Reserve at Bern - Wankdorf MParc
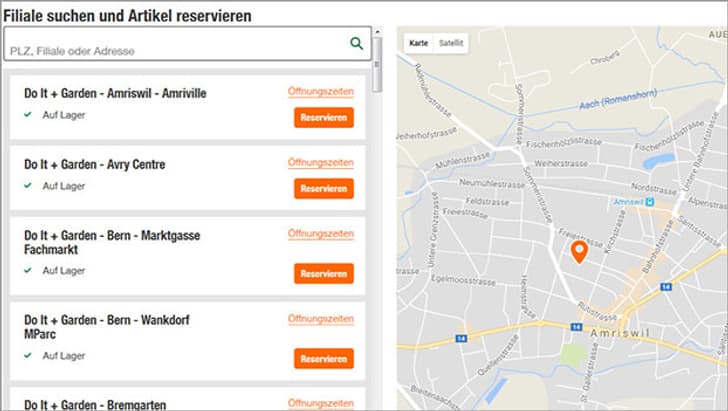The image size is (728, 411). click(x=324, y=359)
